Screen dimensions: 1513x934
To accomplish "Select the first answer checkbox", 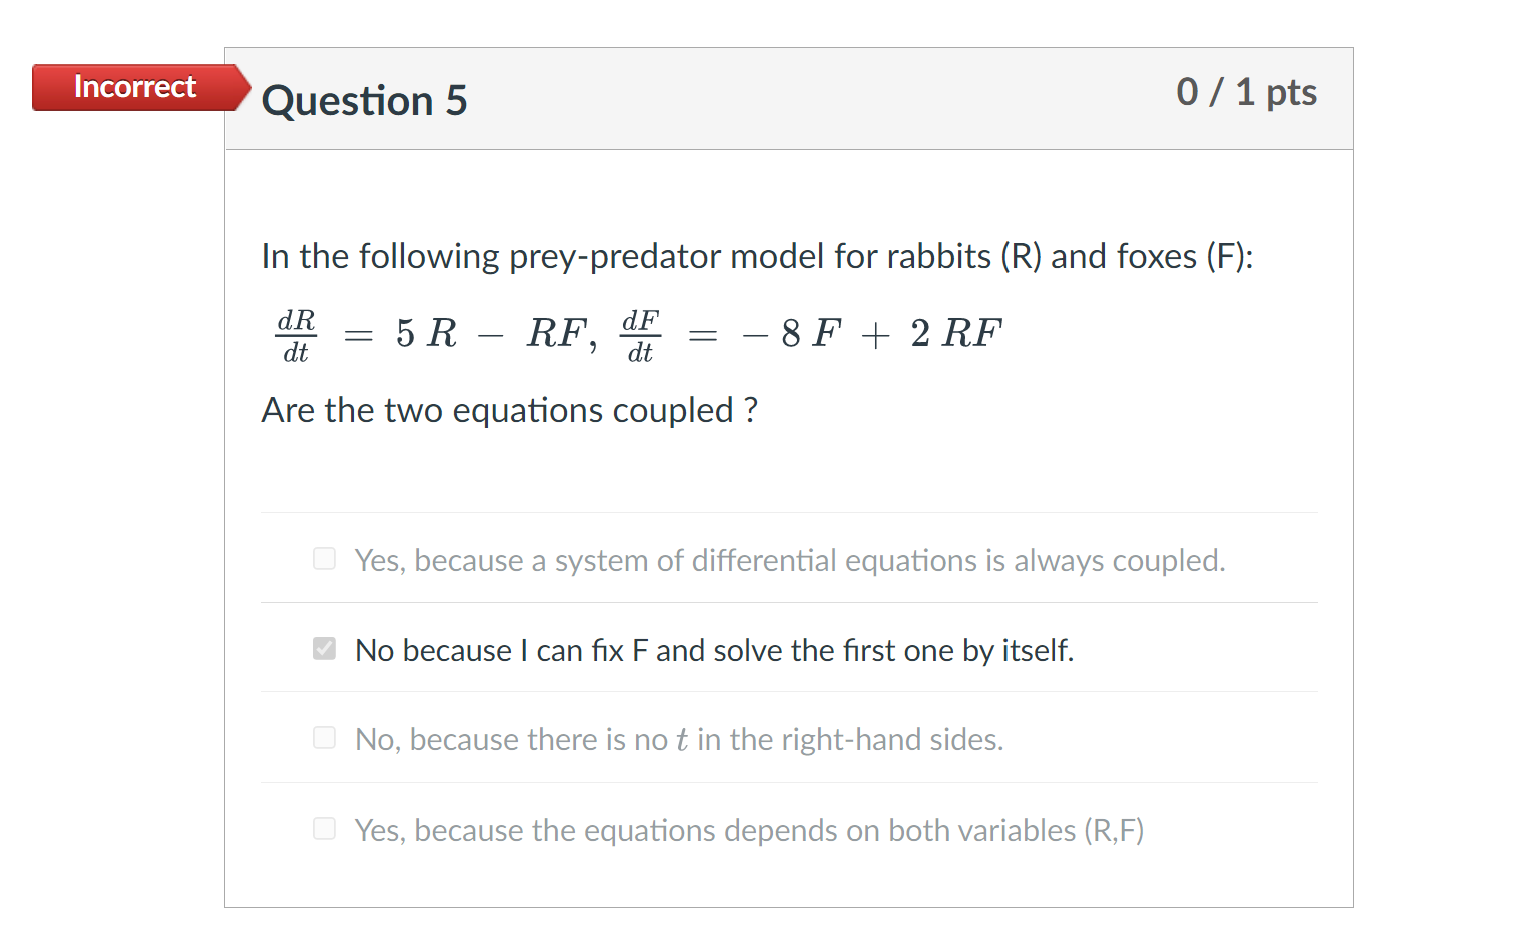I will 324,559.
